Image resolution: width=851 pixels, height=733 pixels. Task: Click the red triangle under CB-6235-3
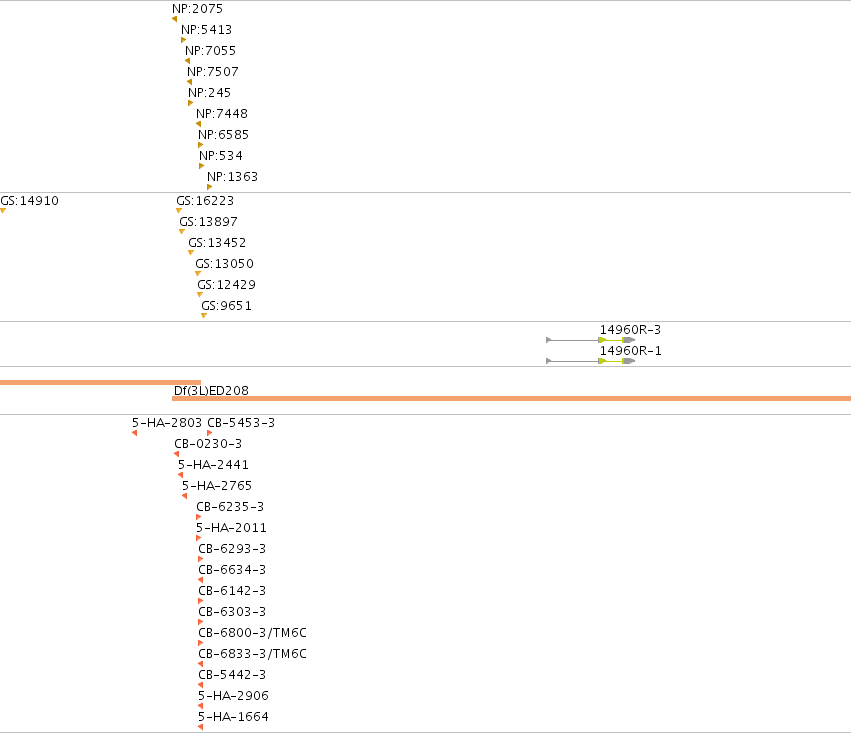click(199, 517)
